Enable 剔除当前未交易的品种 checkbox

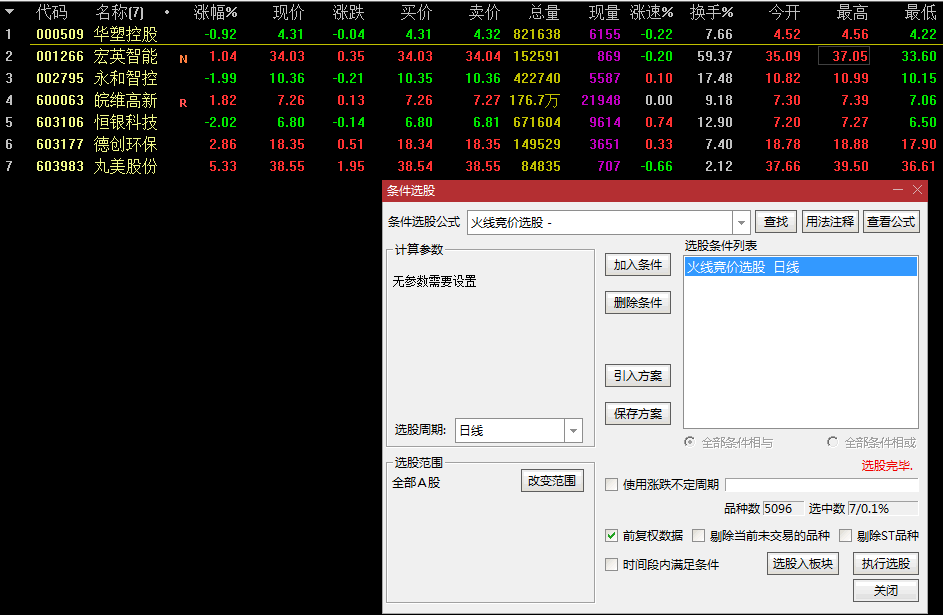[698, 536]
